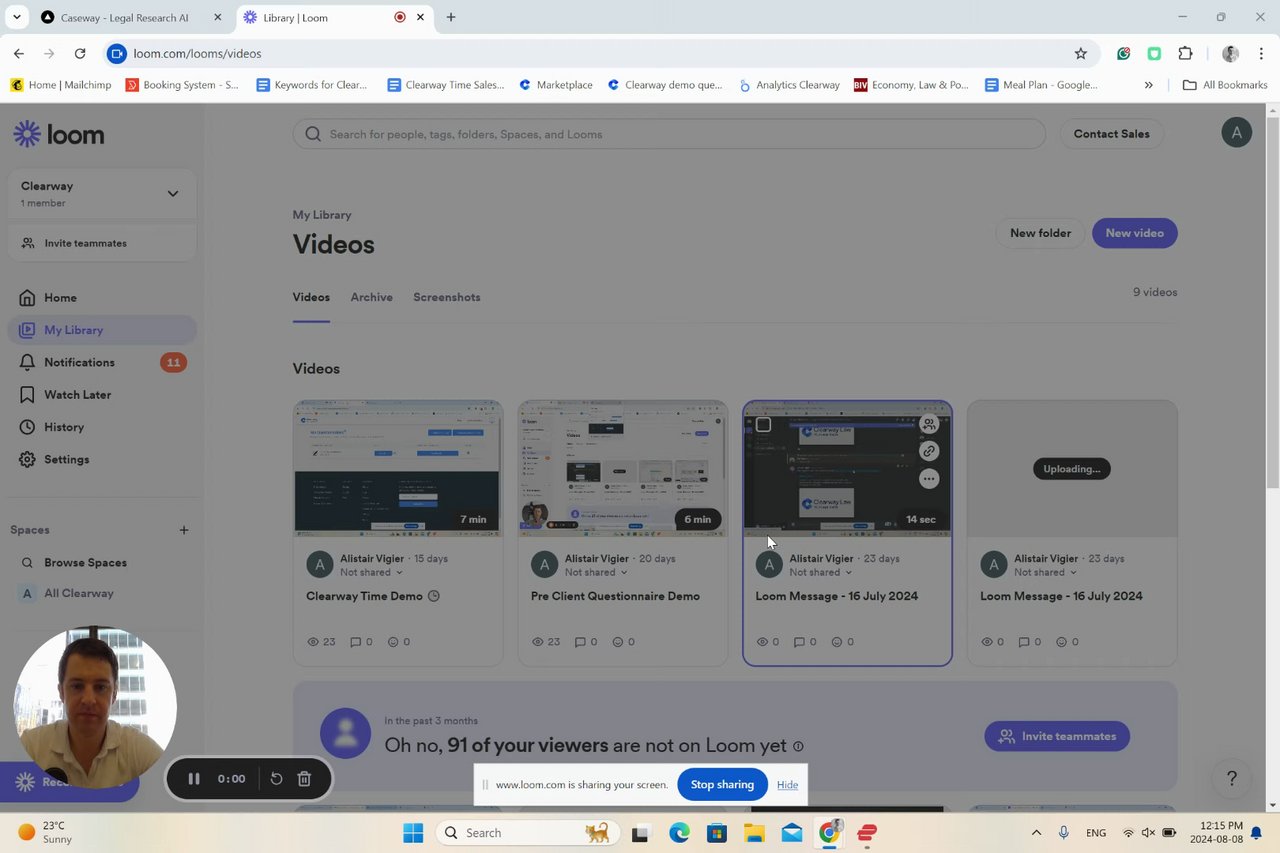Open 'Not shared' dropdown on the uploading video card
Image resolution: width=1280 pixels, height=853 pixels.
pos(1046,573)
